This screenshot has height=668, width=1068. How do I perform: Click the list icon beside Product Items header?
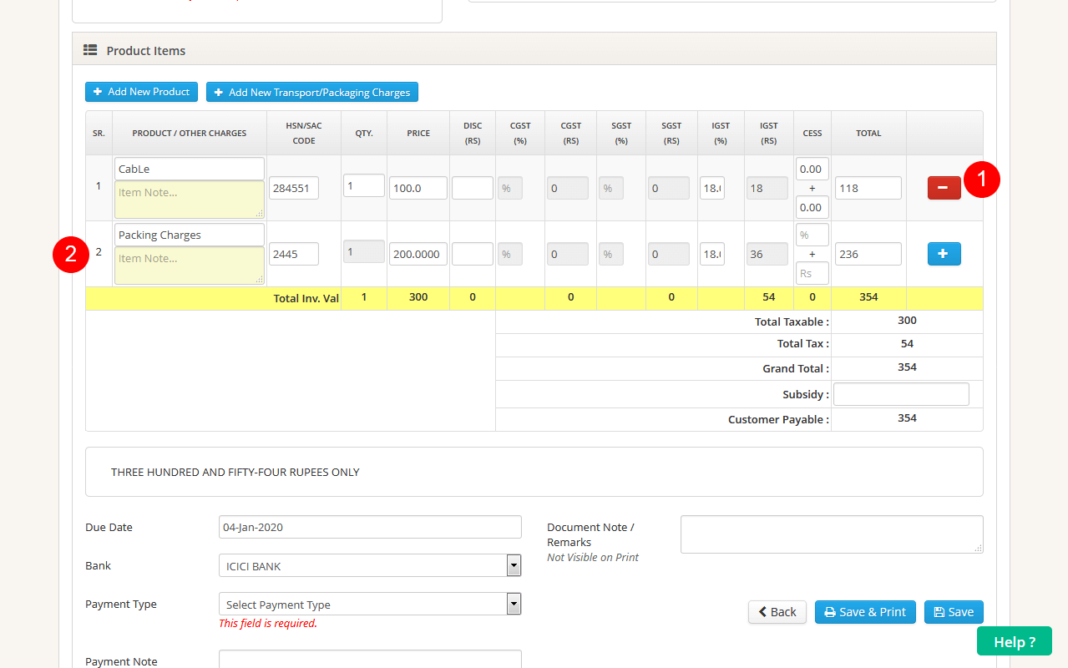pyautogui.click(x=90, y=50)
